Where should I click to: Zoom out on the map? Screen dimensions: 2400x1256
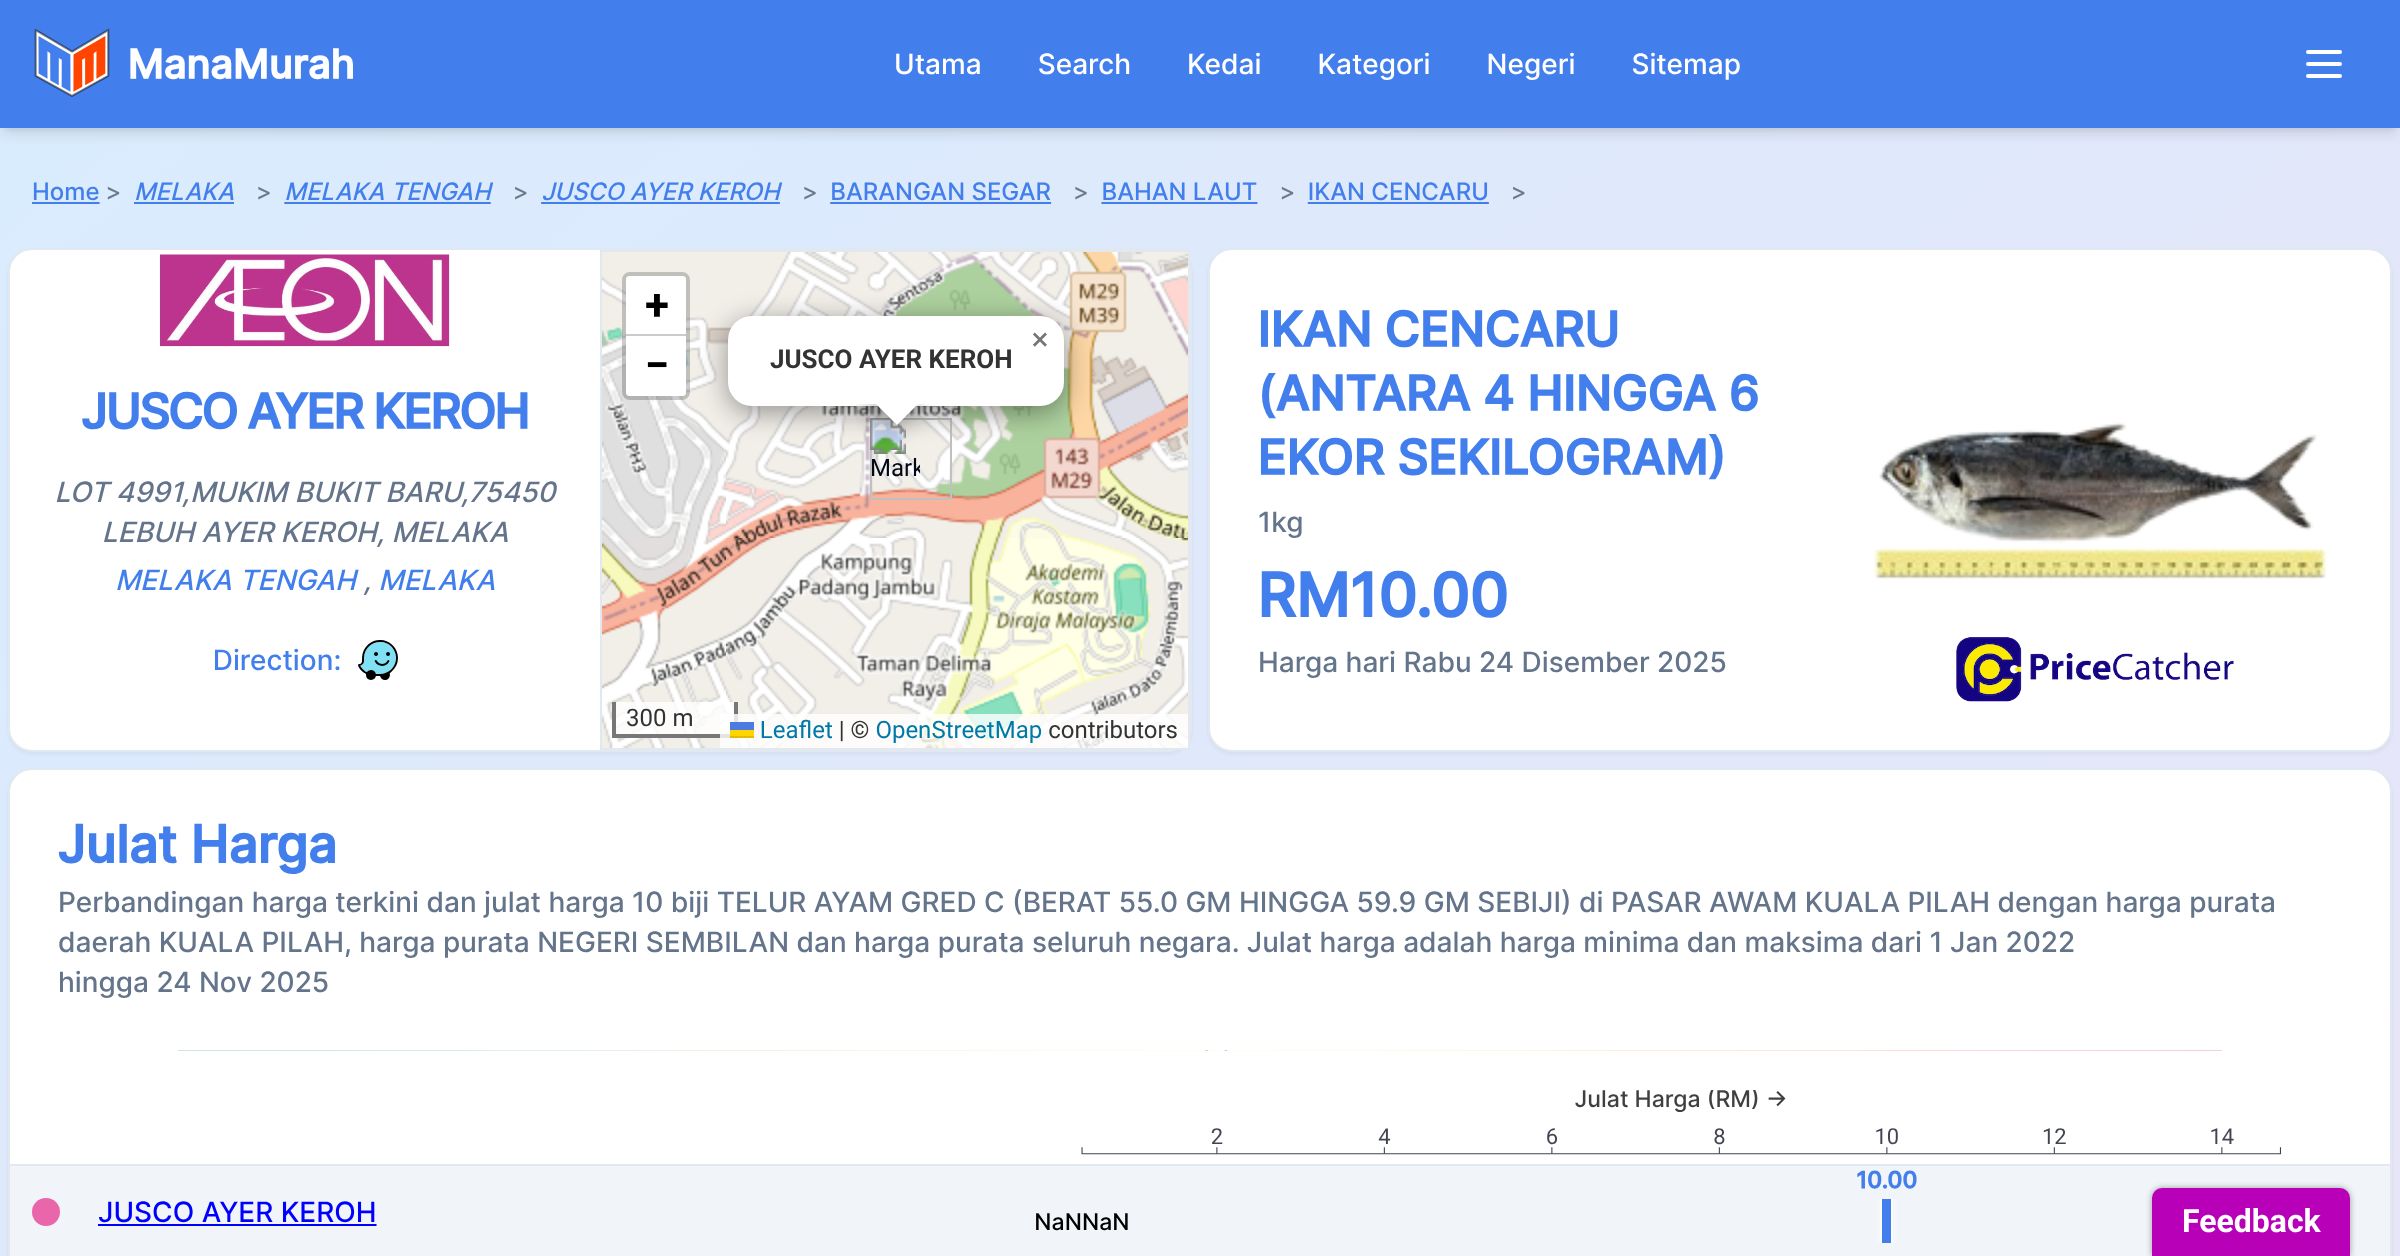coord(656,365)
